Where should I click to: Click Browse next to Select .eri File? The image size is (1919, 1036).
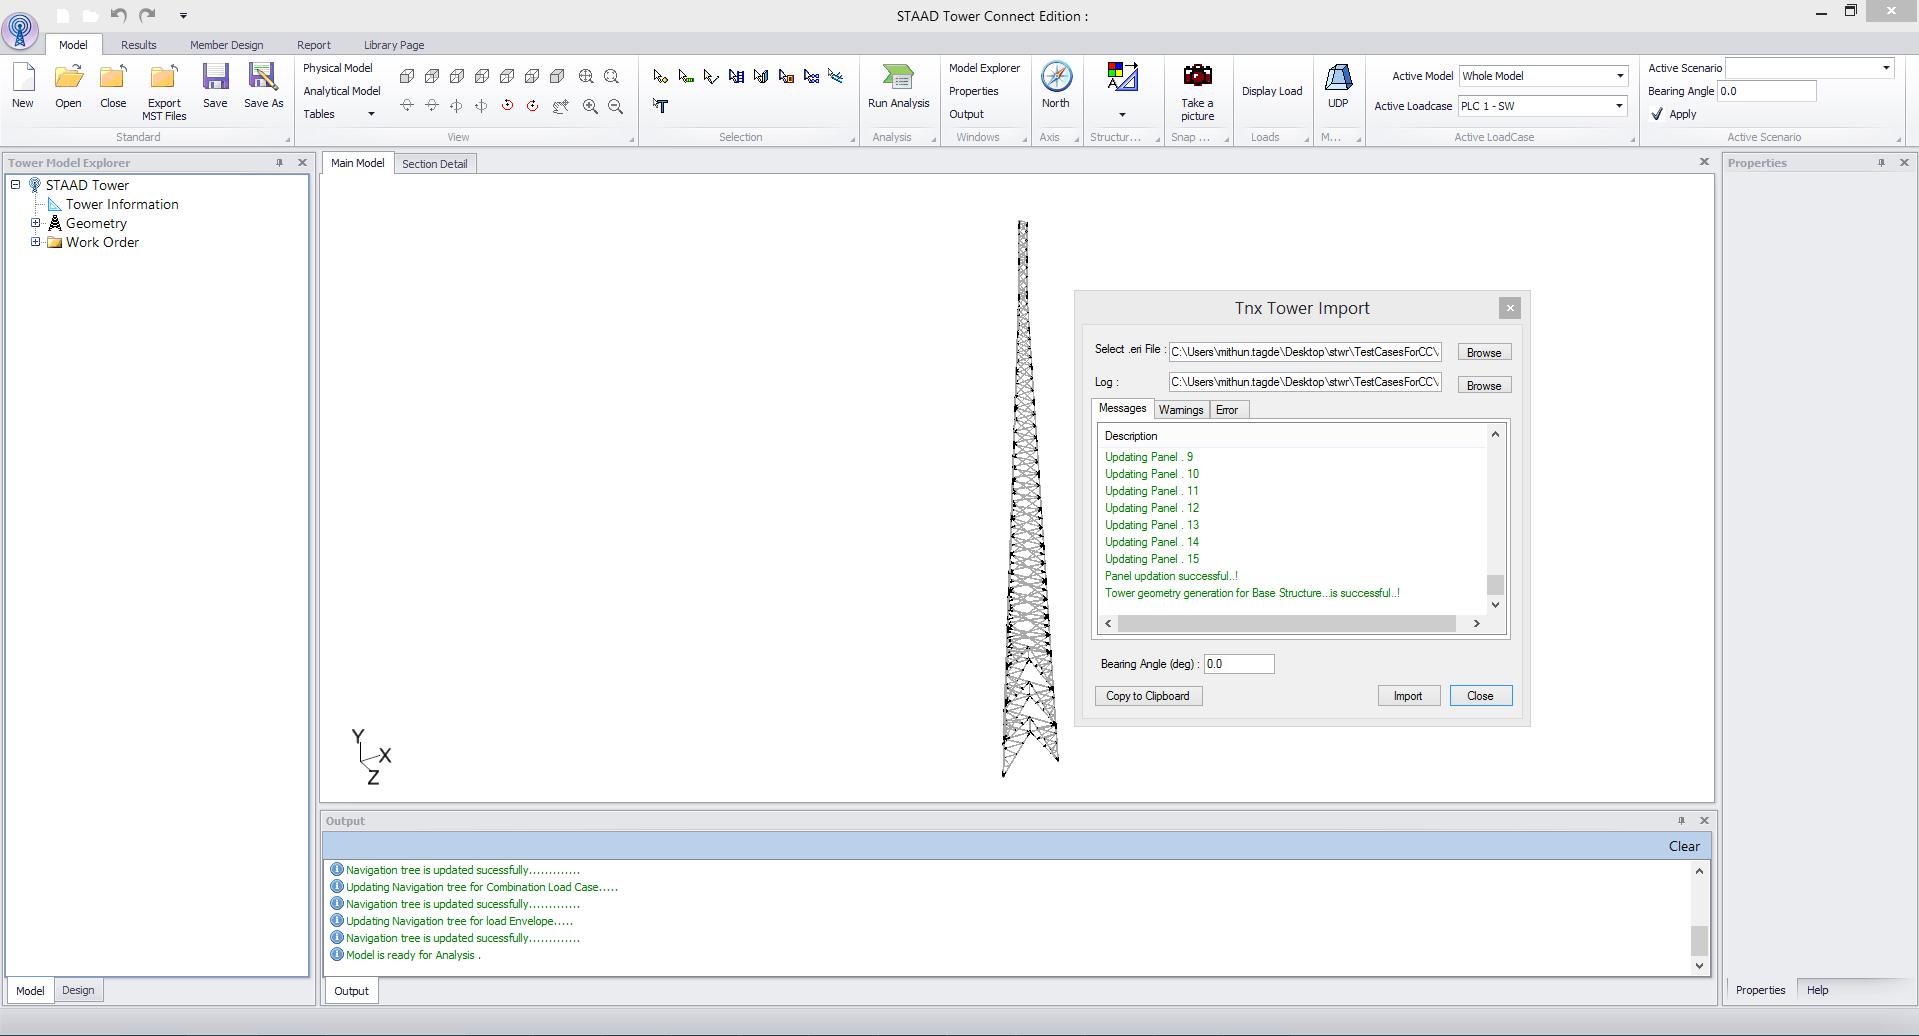point(1484,353)
